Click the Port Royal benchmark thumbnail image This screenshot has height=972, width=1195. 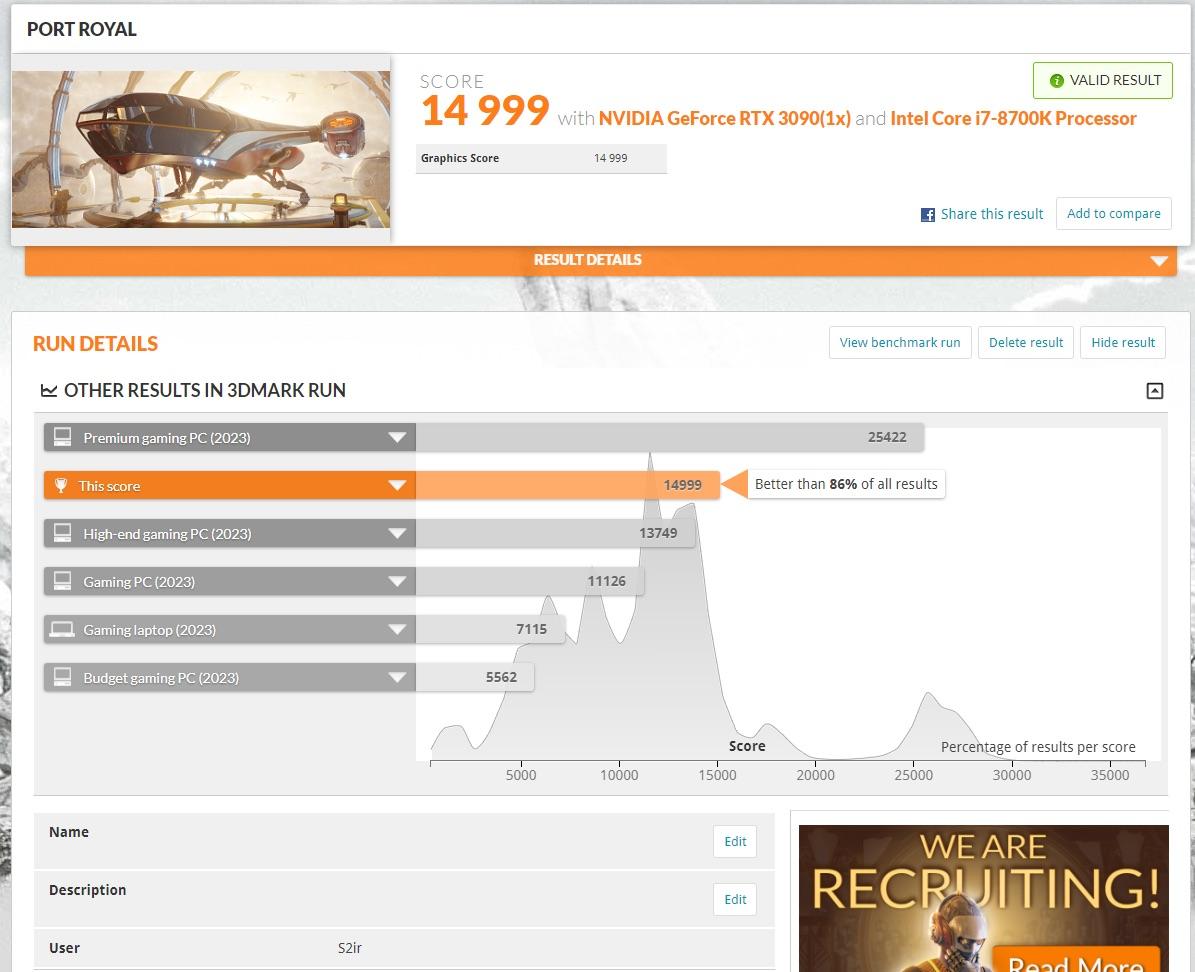point(201,149)
